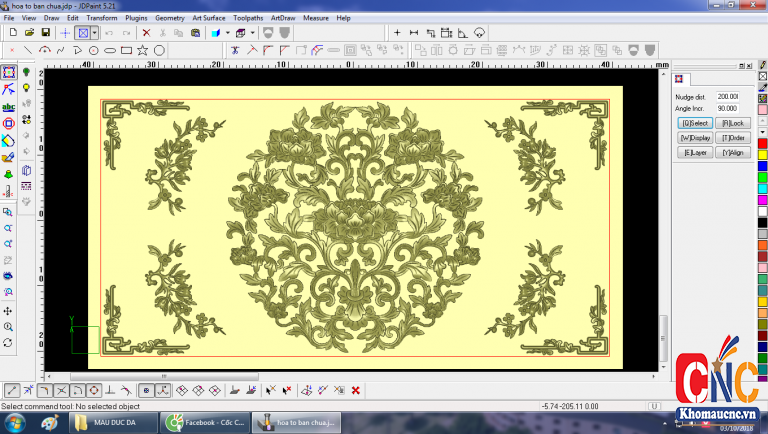This screenshot has height=434, width=768.
Task: Select the rectangle drawing tool
Action: coord(126,50)
